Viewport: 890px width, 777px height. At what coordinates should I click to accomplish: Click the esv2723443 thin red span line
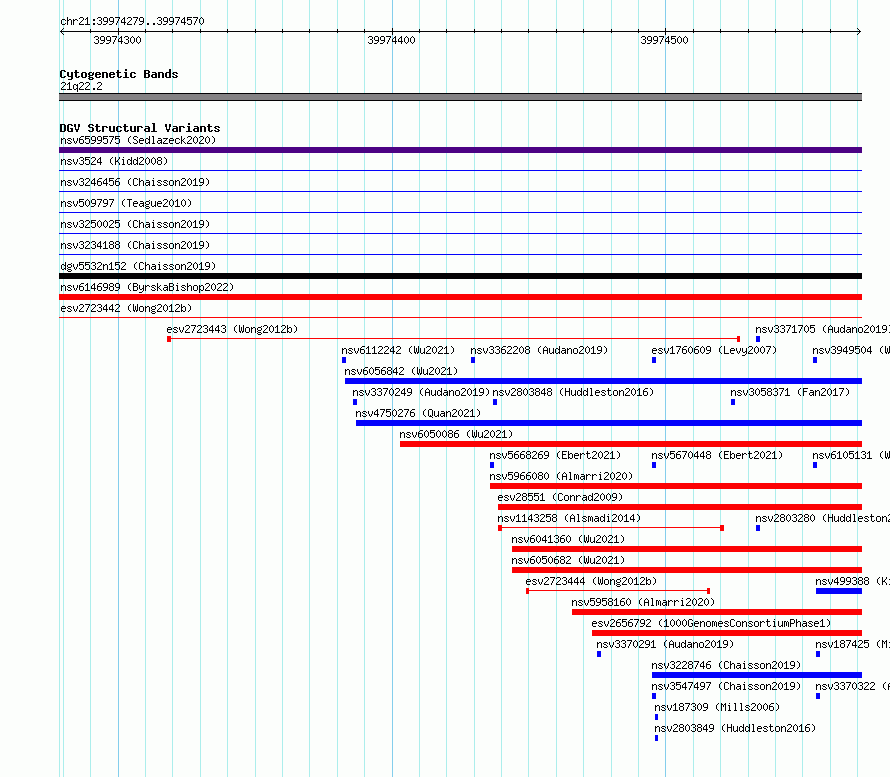(x=454, y=339)
